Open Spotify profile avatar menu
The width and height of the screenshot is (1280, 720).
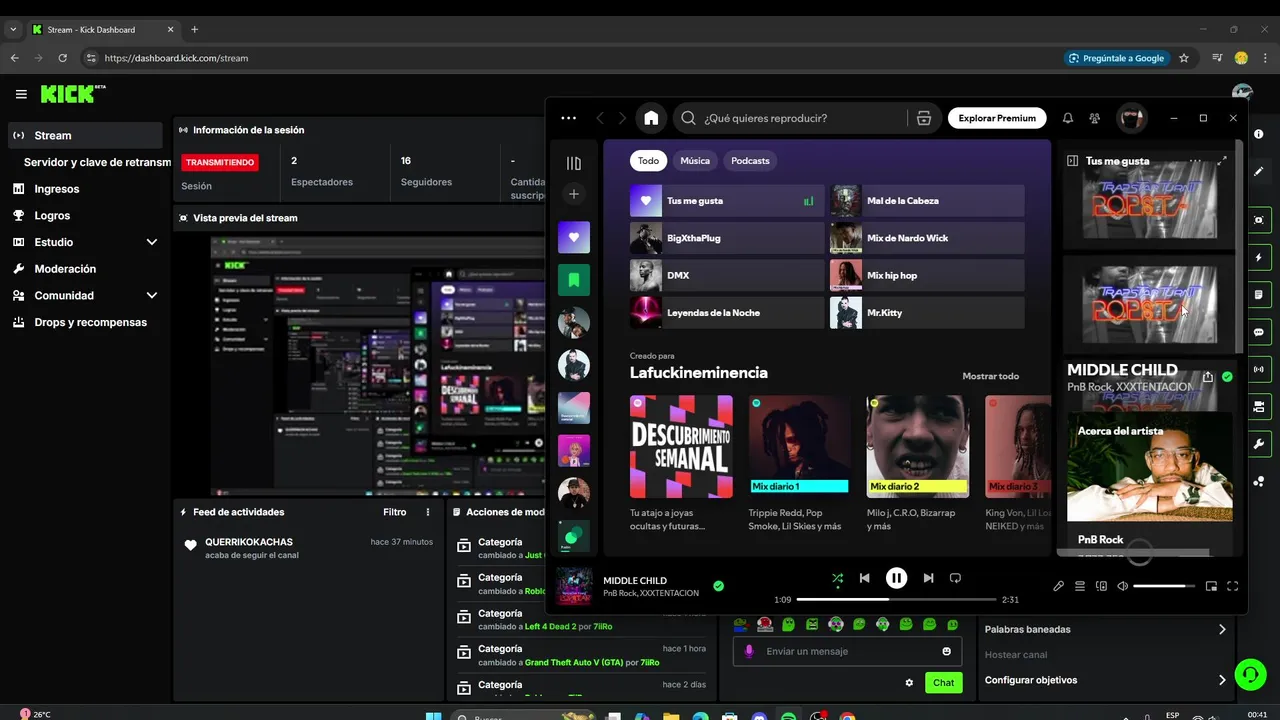[x=1131, y=118]
